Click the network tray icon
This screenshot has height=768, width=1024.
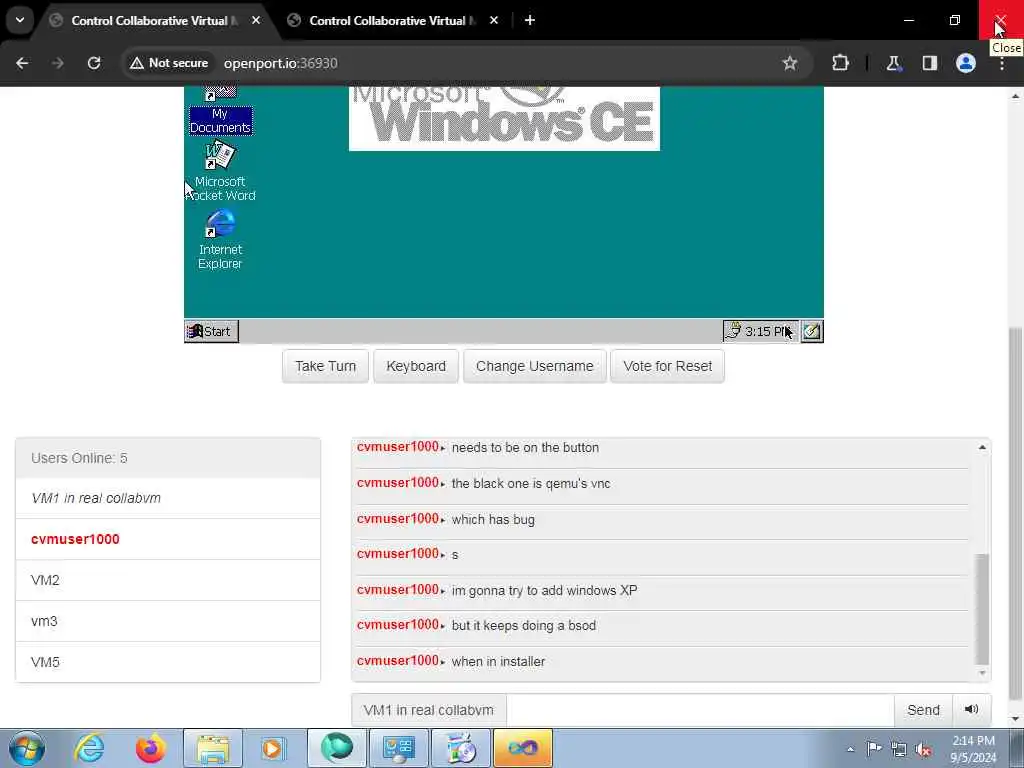pos(899,750)
